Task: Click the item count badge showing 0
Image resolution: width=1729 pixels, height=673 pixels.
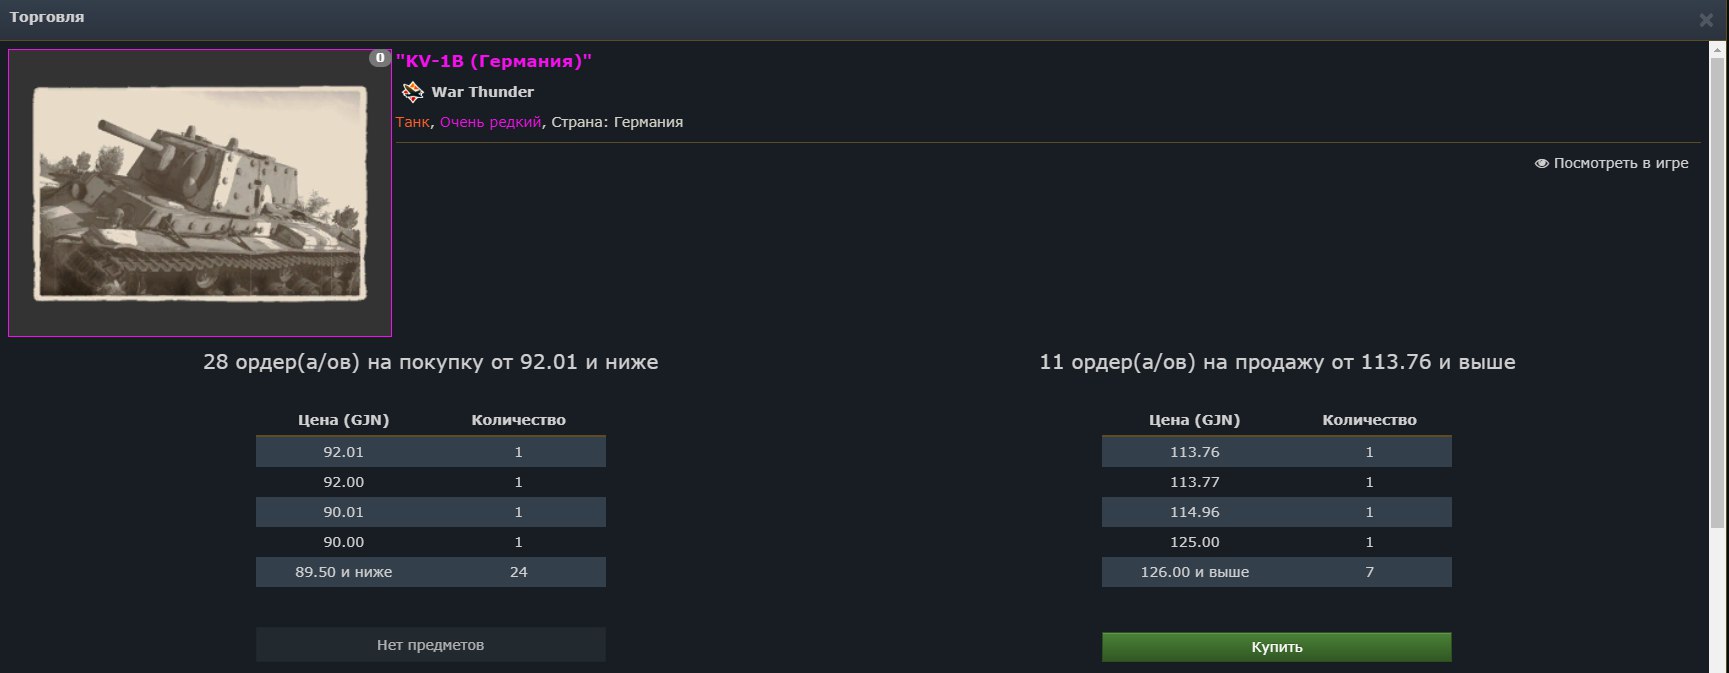Action: (379, 58)
